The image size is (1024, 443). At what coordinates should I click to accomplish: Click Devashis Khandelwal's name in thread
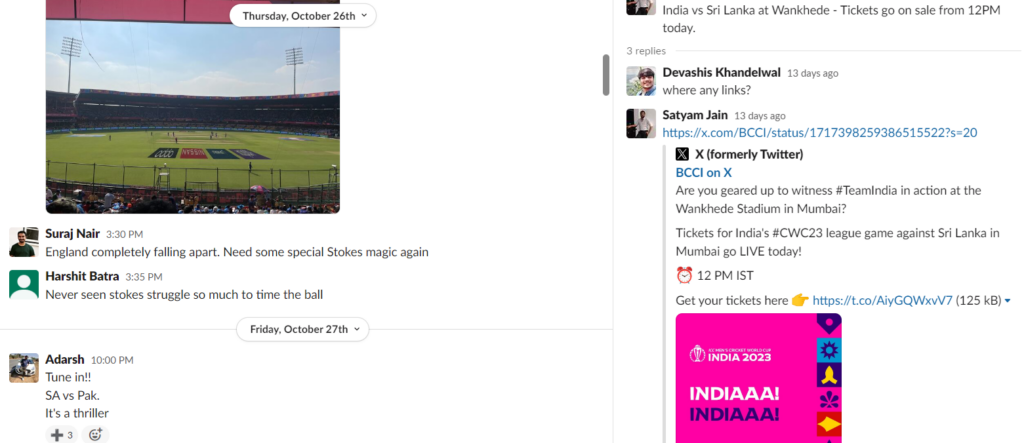722,73
